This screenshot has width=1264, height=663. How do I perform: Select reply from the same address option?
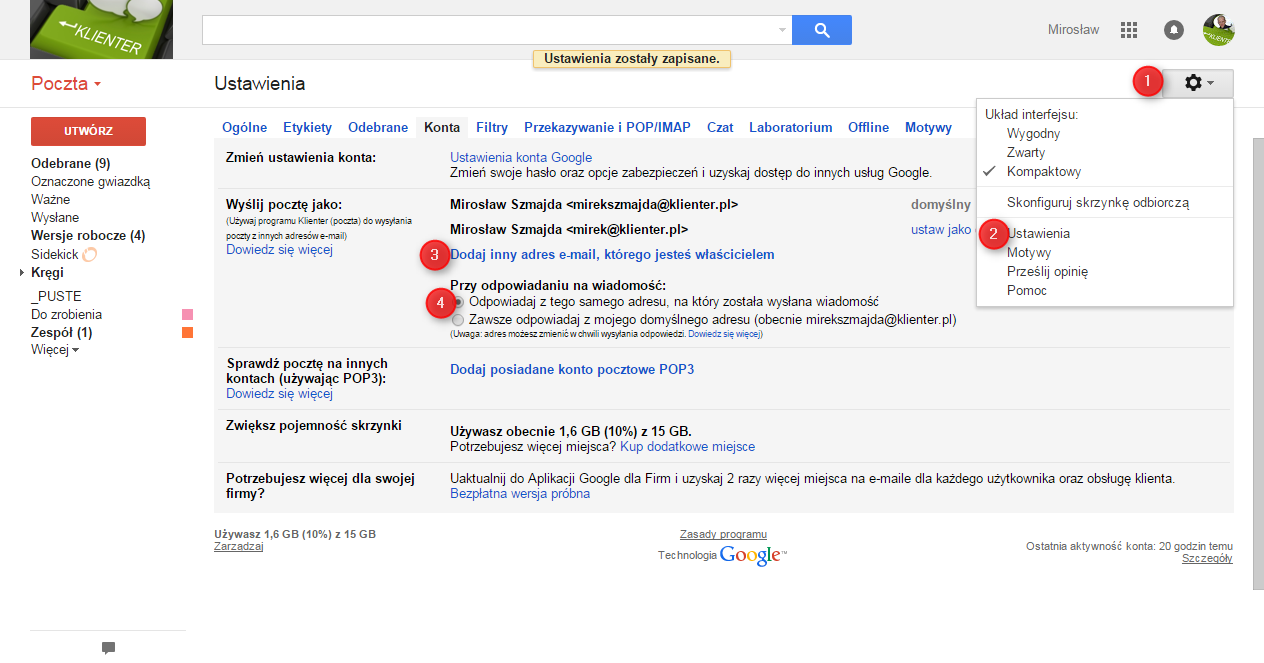(459, 301)
